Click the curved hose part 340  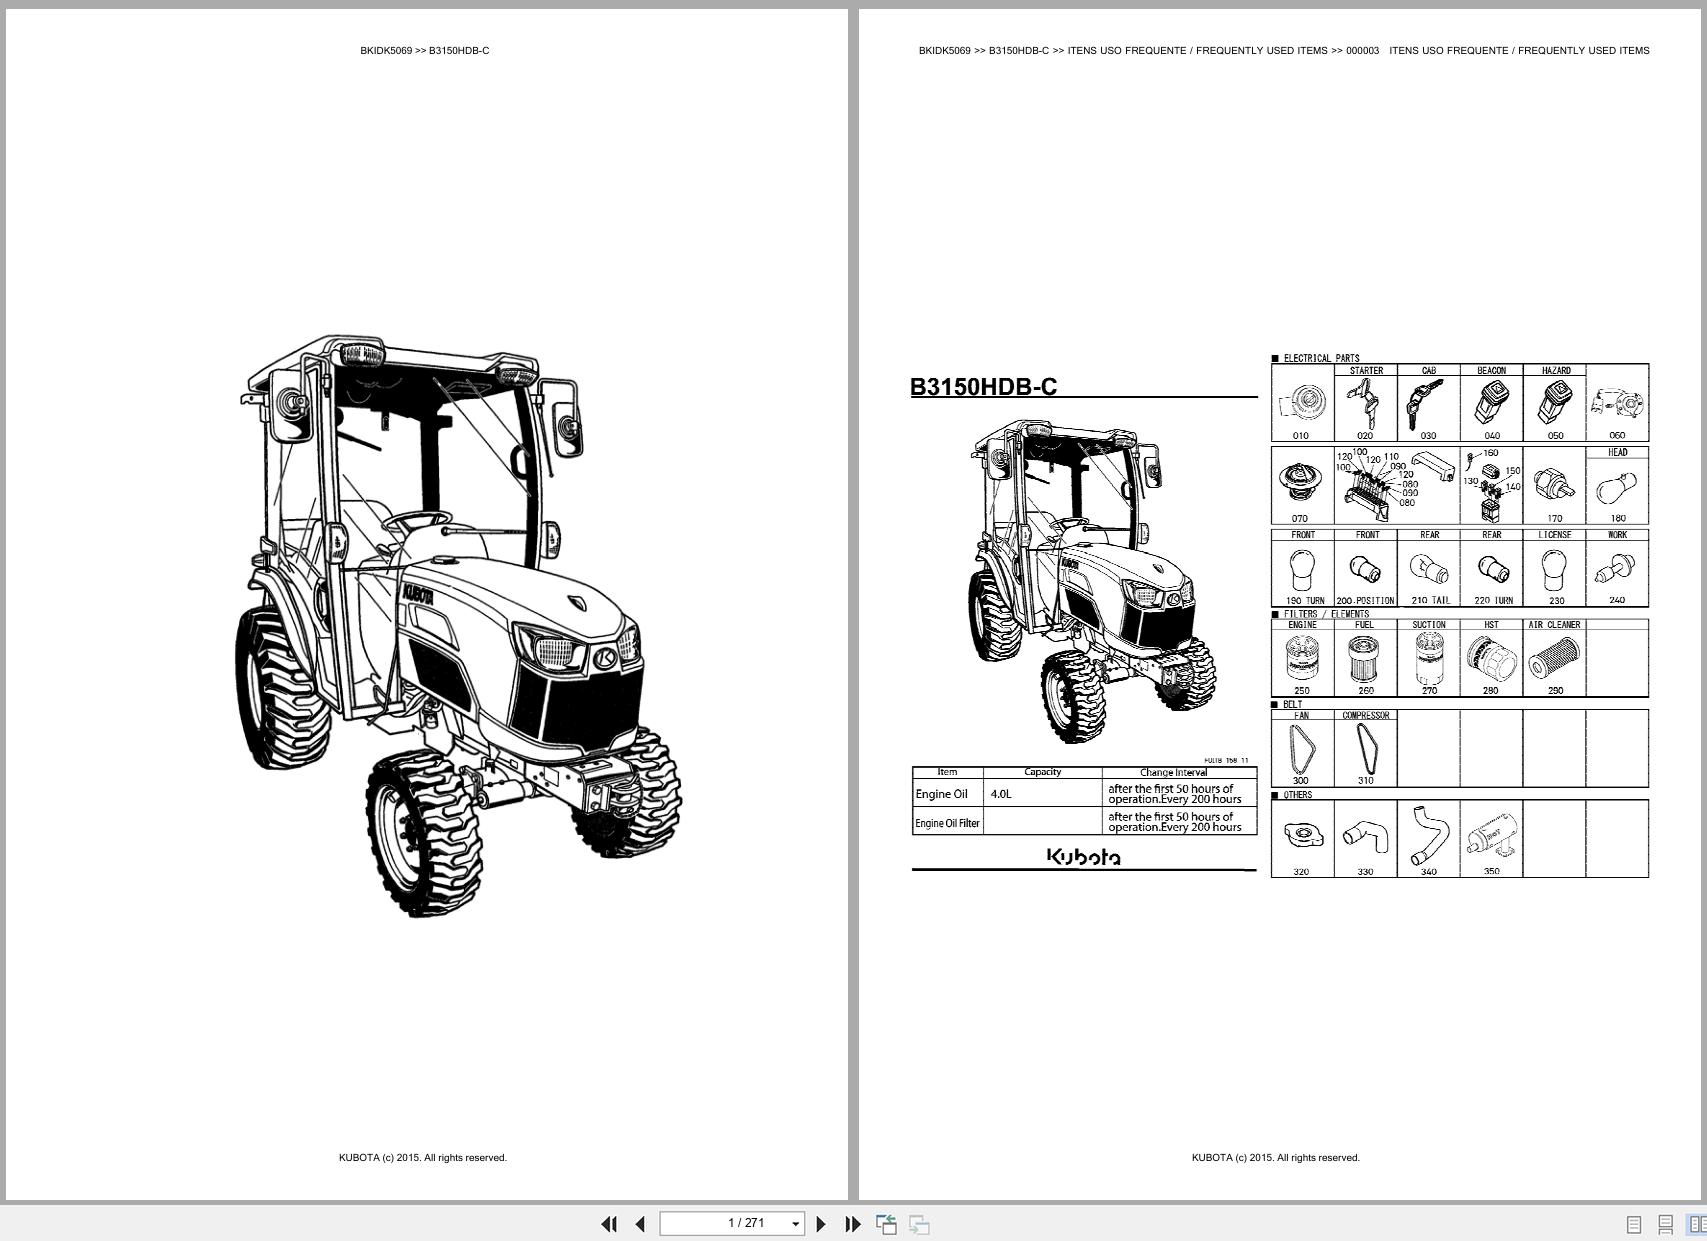pyautogui.click(x=1428, y=835)
